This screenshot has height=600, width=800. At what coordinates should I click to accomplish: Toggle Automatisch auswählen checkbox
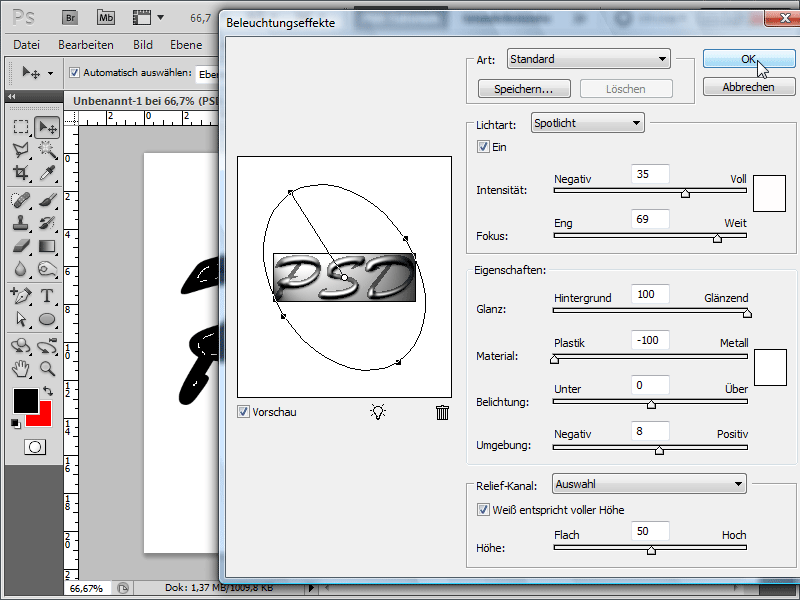pyautogui.click(x=74, y=72)
